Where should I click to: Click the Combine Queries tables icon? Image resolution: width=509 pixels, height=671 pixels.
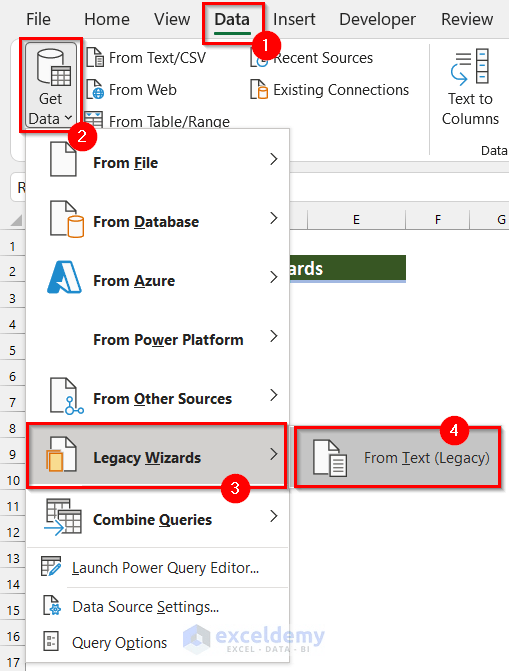coord(63,517)
